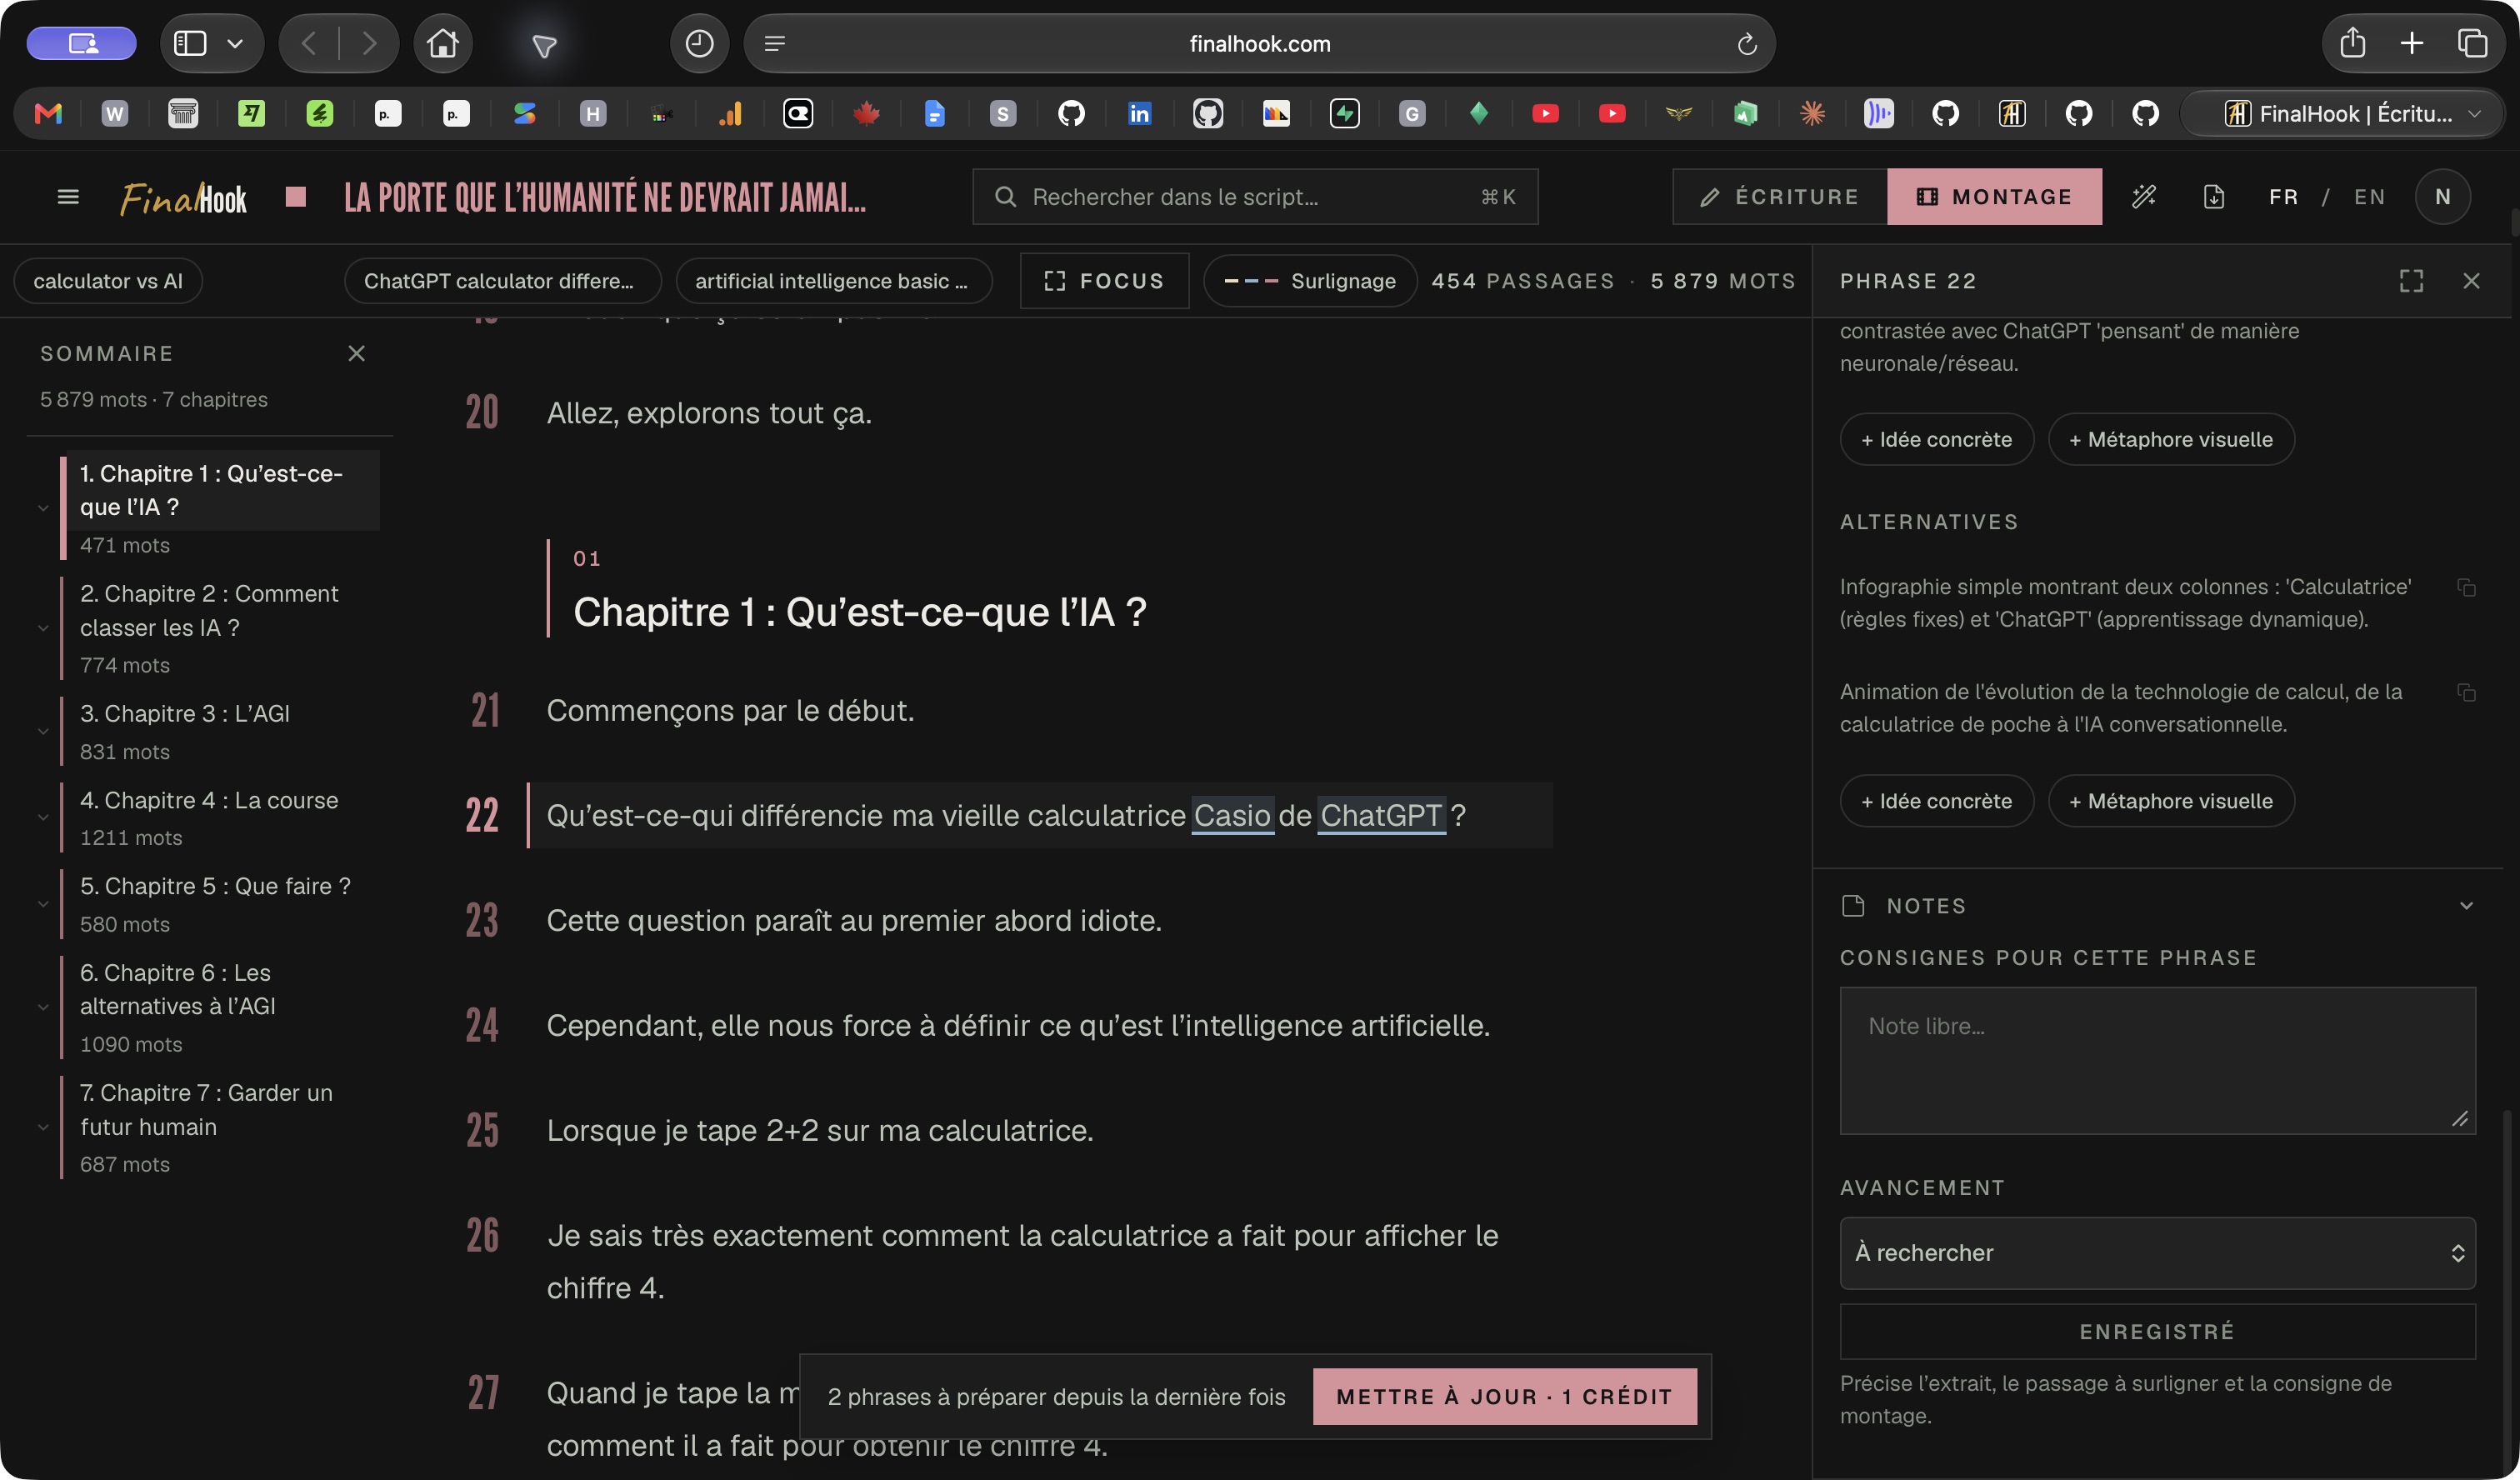Viewport: 2520px width, 1480px height.
Task: Click the magic wand icon in header
Action: point(2143,196)
